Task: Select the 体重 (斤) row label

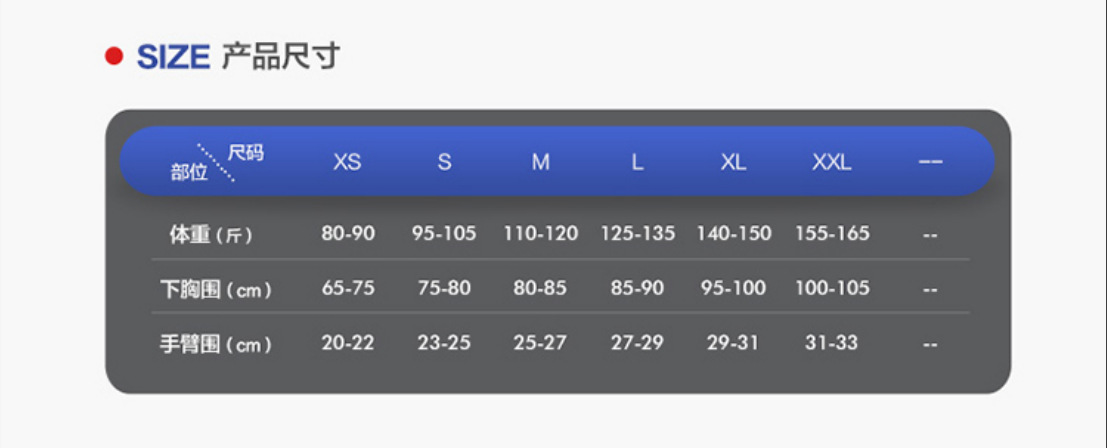Action: (x=210, y=235)
